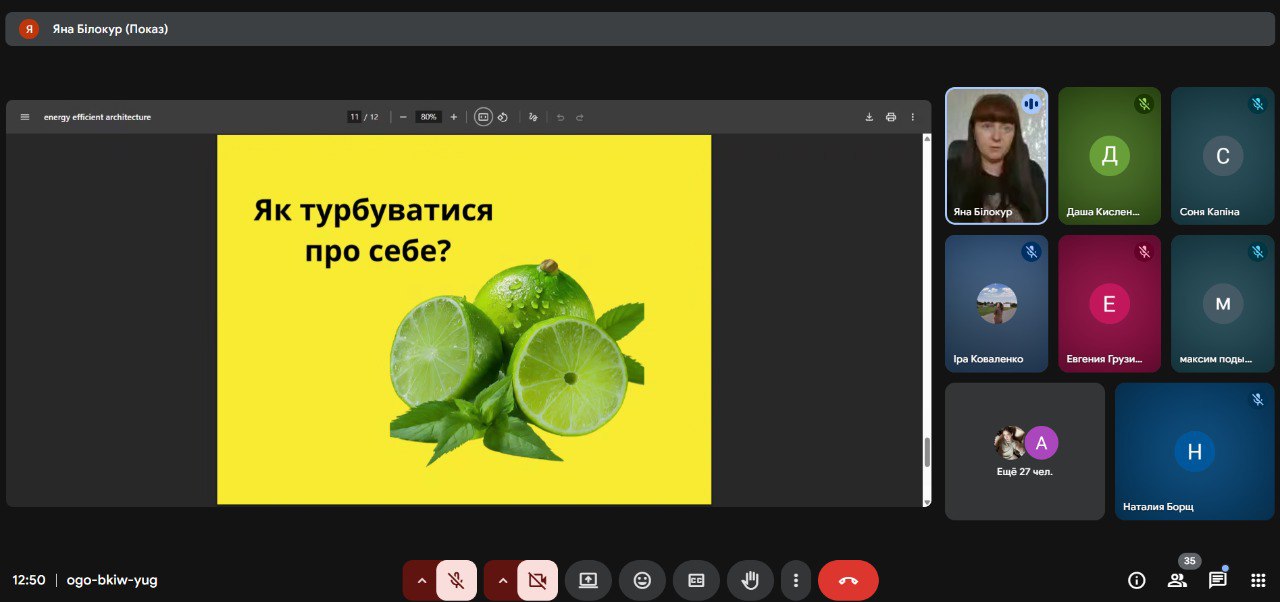Screen dimensions: 1280x602
Task: Open the activities grid icon
Action: (x=1258, y=580)
